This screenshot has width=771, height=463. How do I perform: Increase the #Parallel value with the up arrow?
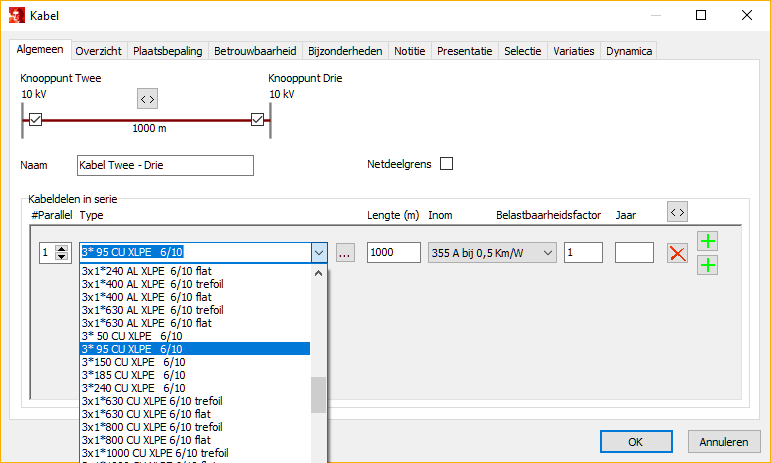click(x=62, y=248)
